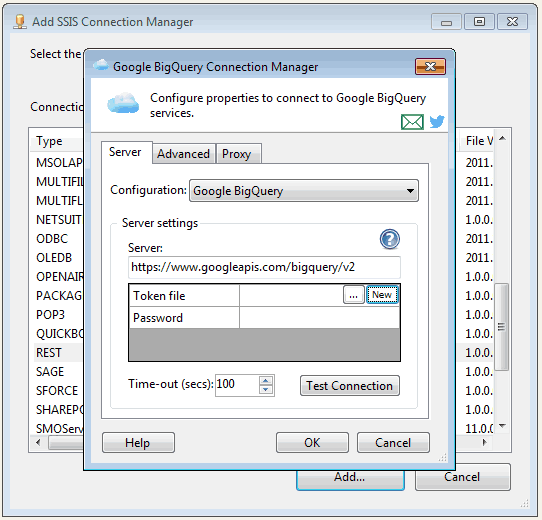Click the Add SSIS Connection Manager title icon
The width and height of the screenshot is (542, 520).
click(20, 22)
